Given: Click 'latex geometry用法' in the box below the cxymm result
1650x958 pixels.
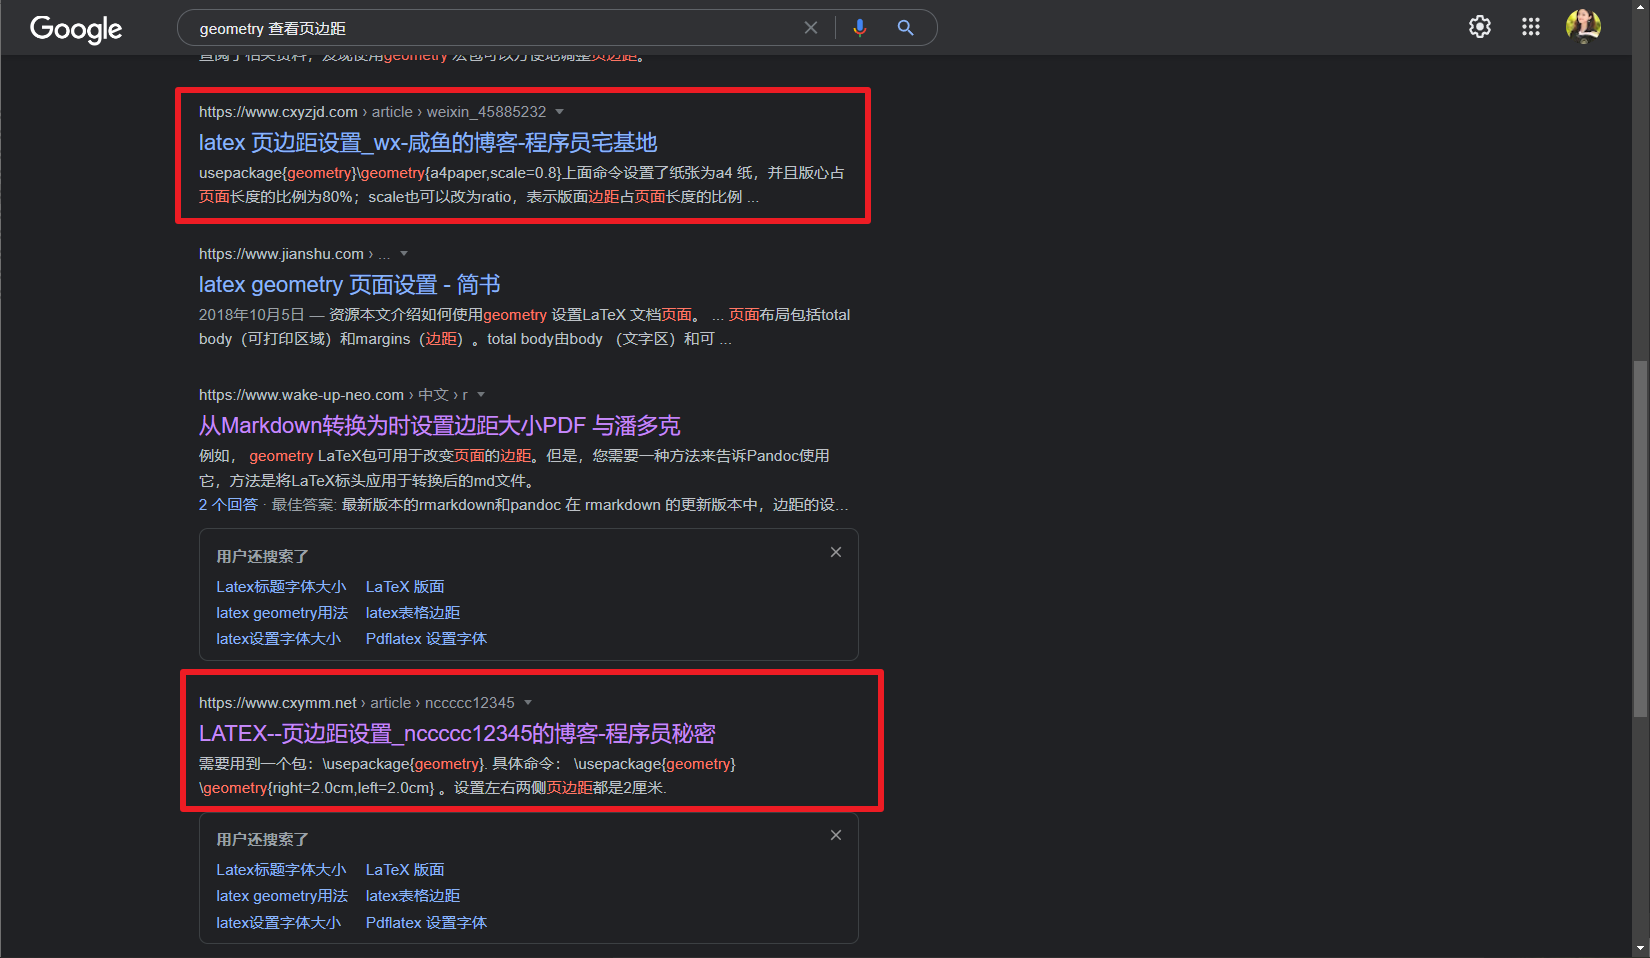Looking at the screenshot, I should tap(282, 896).
